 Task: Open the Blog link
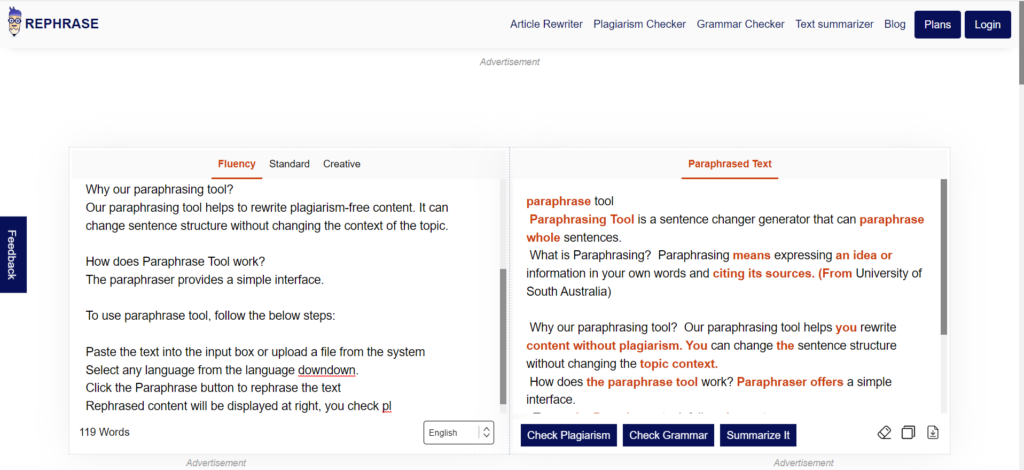895,24
